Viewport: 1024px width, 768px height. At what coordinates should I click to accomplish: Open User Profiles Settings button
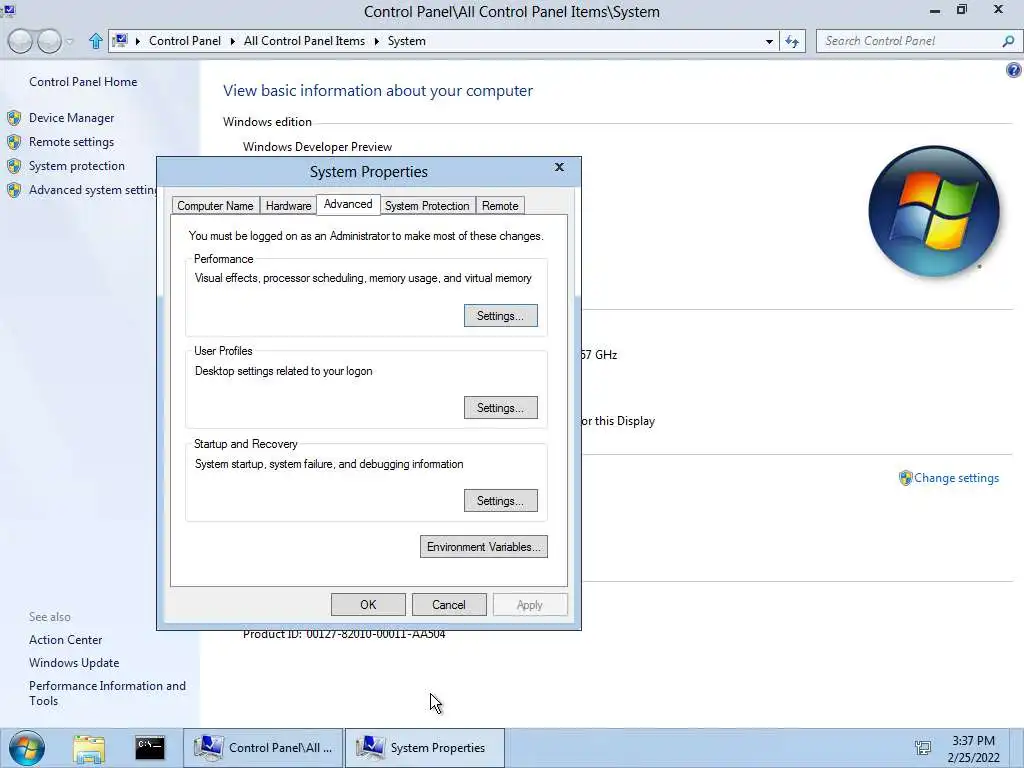click(501, 408)
